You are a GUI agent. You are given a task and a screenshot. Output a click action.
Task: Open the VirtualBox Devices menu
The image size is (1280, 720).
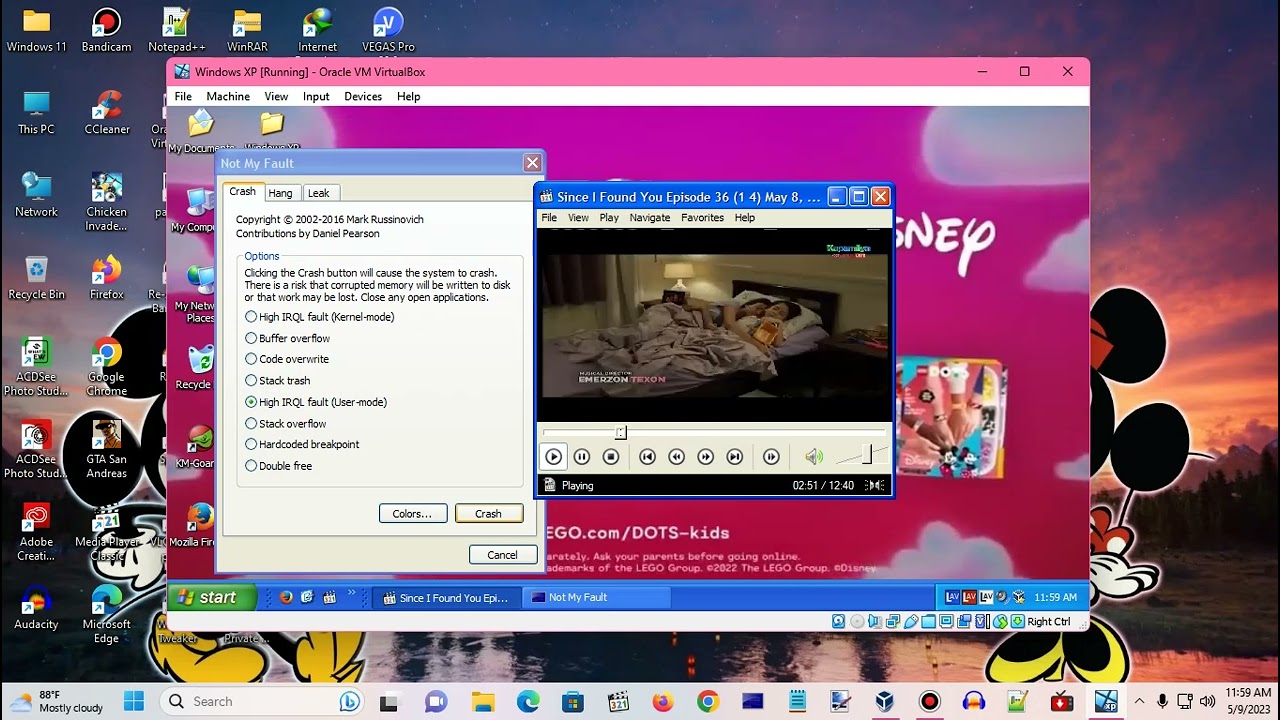coord(363,96)
